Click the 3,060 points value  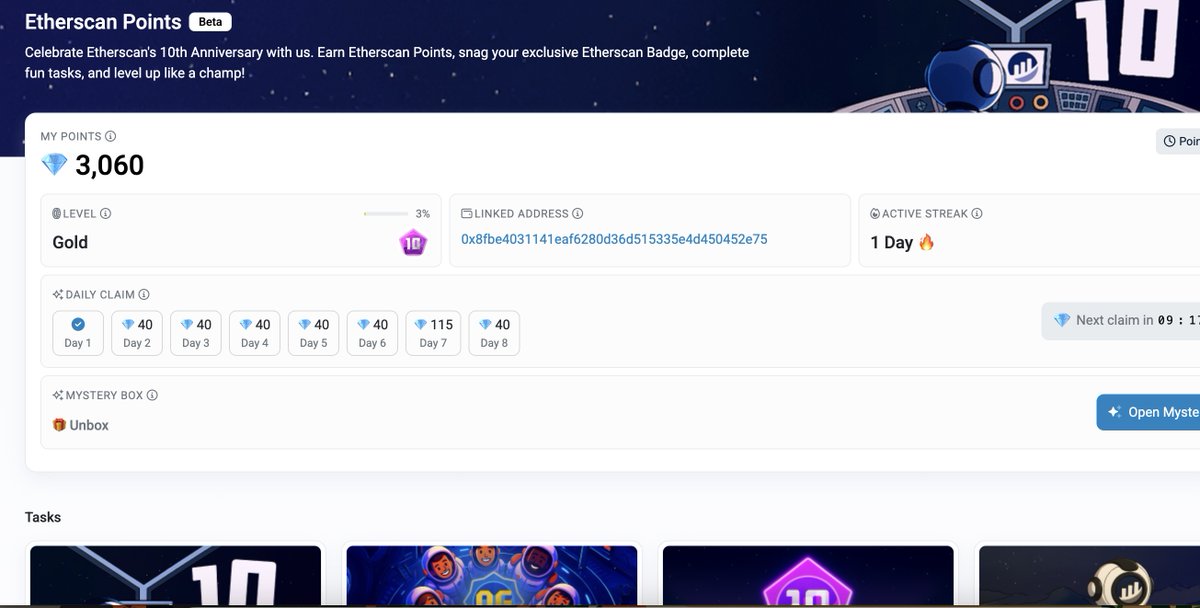[x=110, y=165]
